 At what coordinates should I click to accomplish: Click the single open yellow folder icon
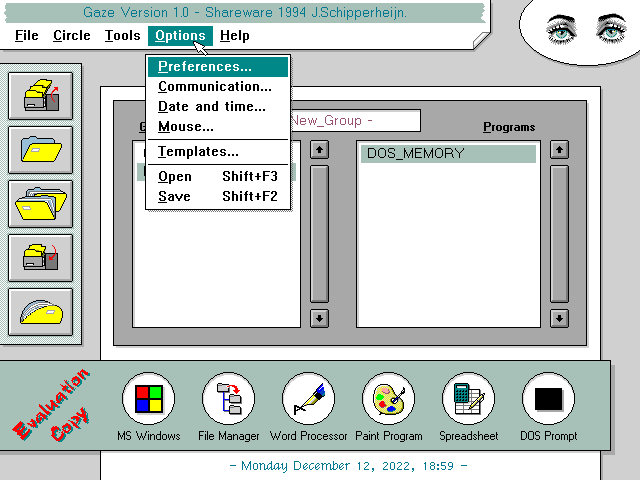[40, 150]
